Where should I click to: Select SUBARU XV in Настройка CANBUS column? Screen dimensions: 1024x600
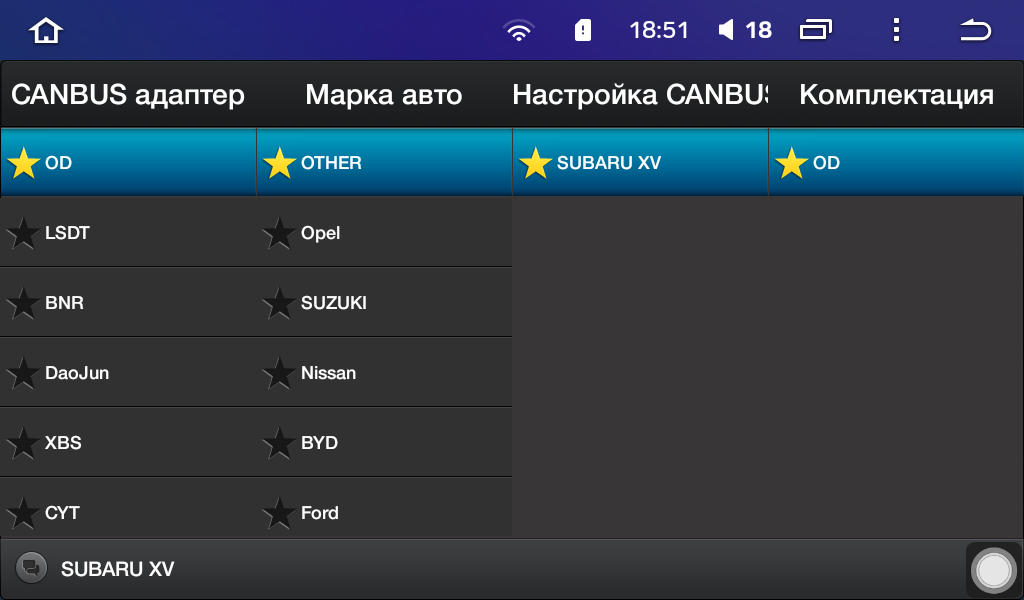640,163
